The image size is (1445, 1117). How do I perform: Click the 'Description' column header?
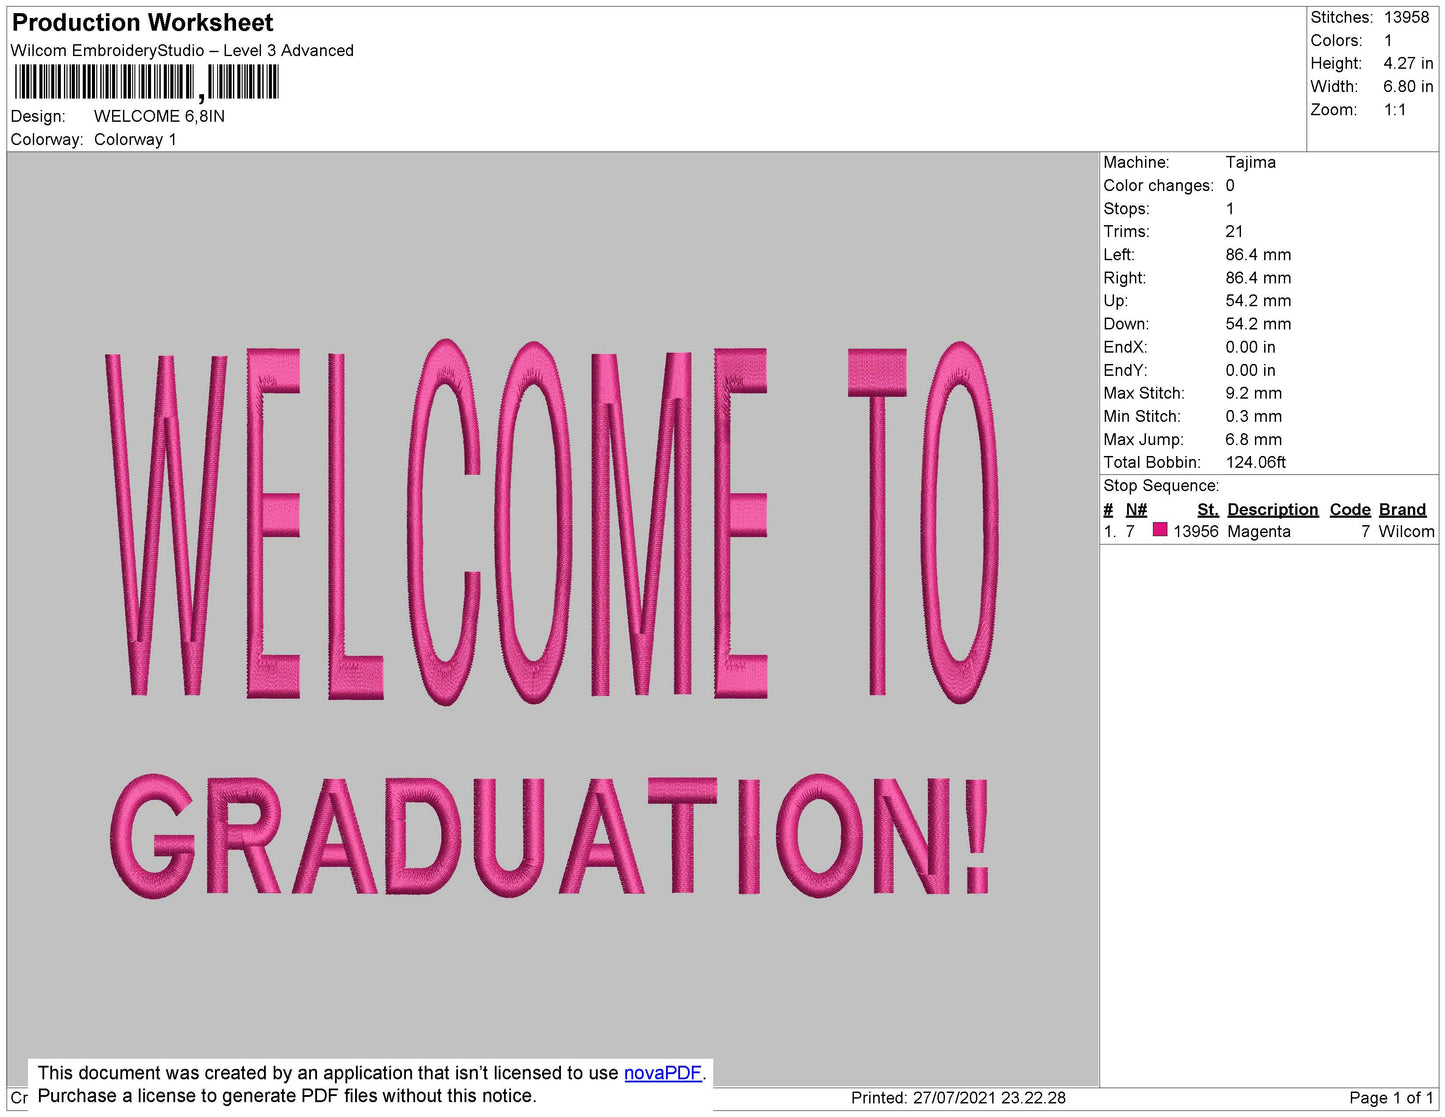click(1272, 509)
